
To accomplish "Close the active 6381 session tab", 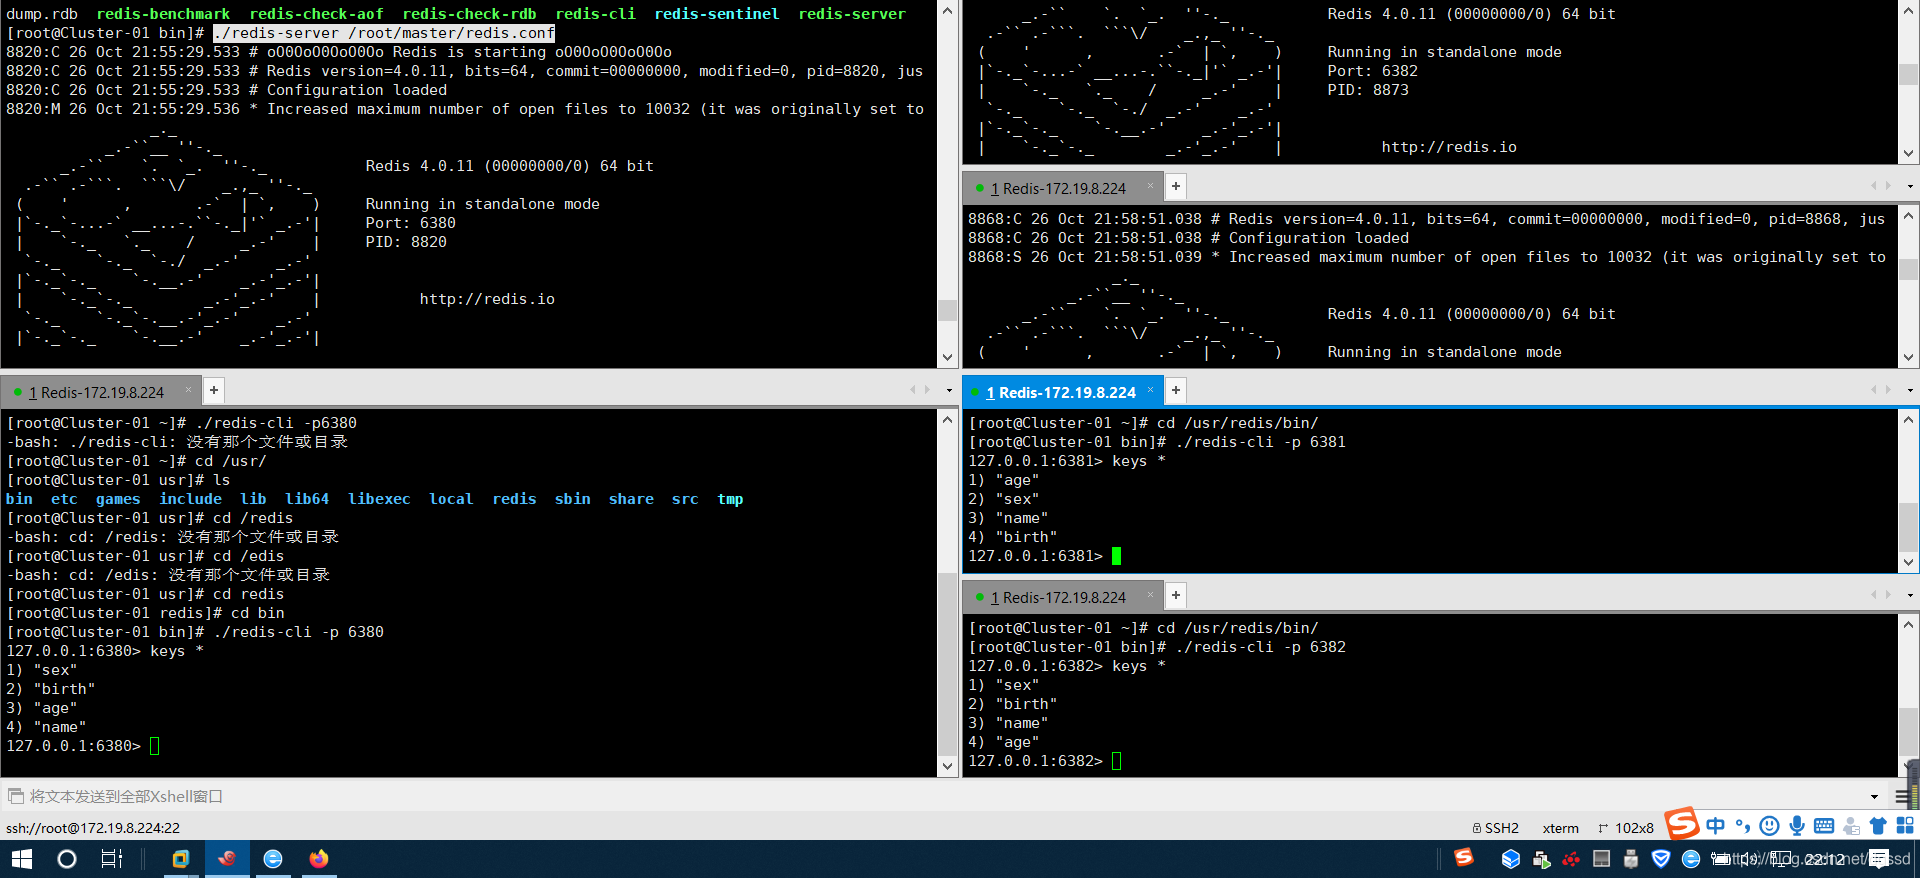I will click(1150, 390).
